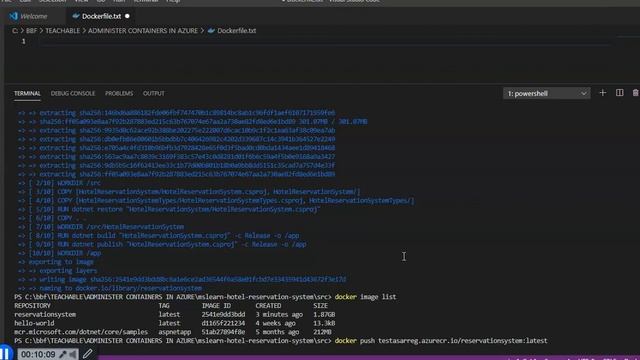Open the '1: powershell' terminal dropdown
The height and width of the screenshot is (360, 640).
point(547,93)
